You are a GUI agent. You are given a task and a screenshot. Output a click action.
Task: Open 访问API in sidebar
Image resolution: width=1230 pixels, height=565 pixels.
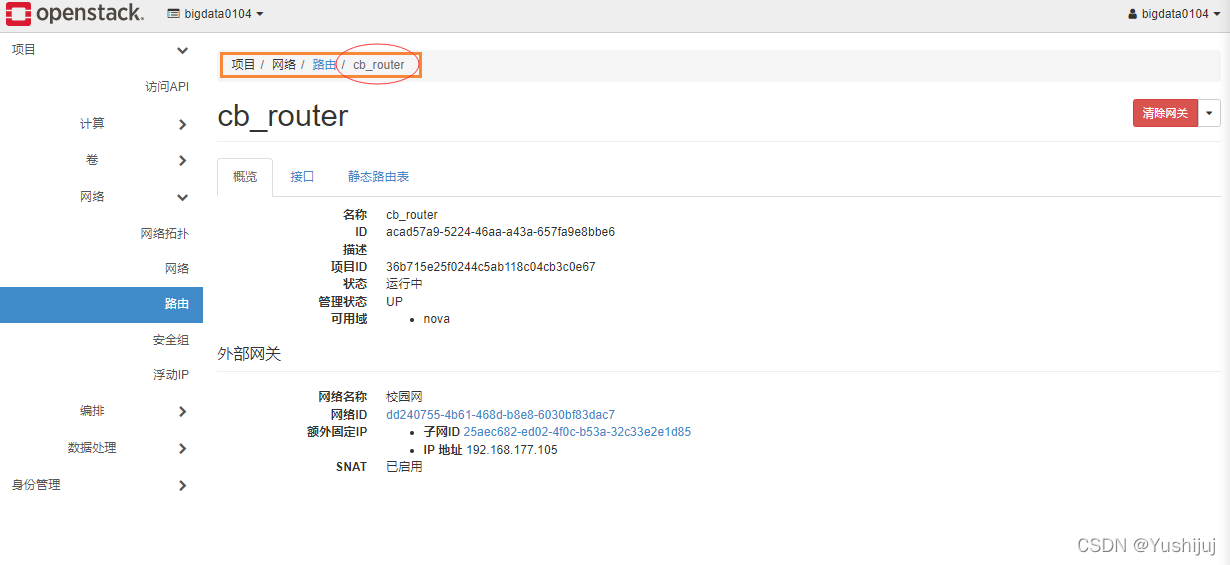click(167, 87)
